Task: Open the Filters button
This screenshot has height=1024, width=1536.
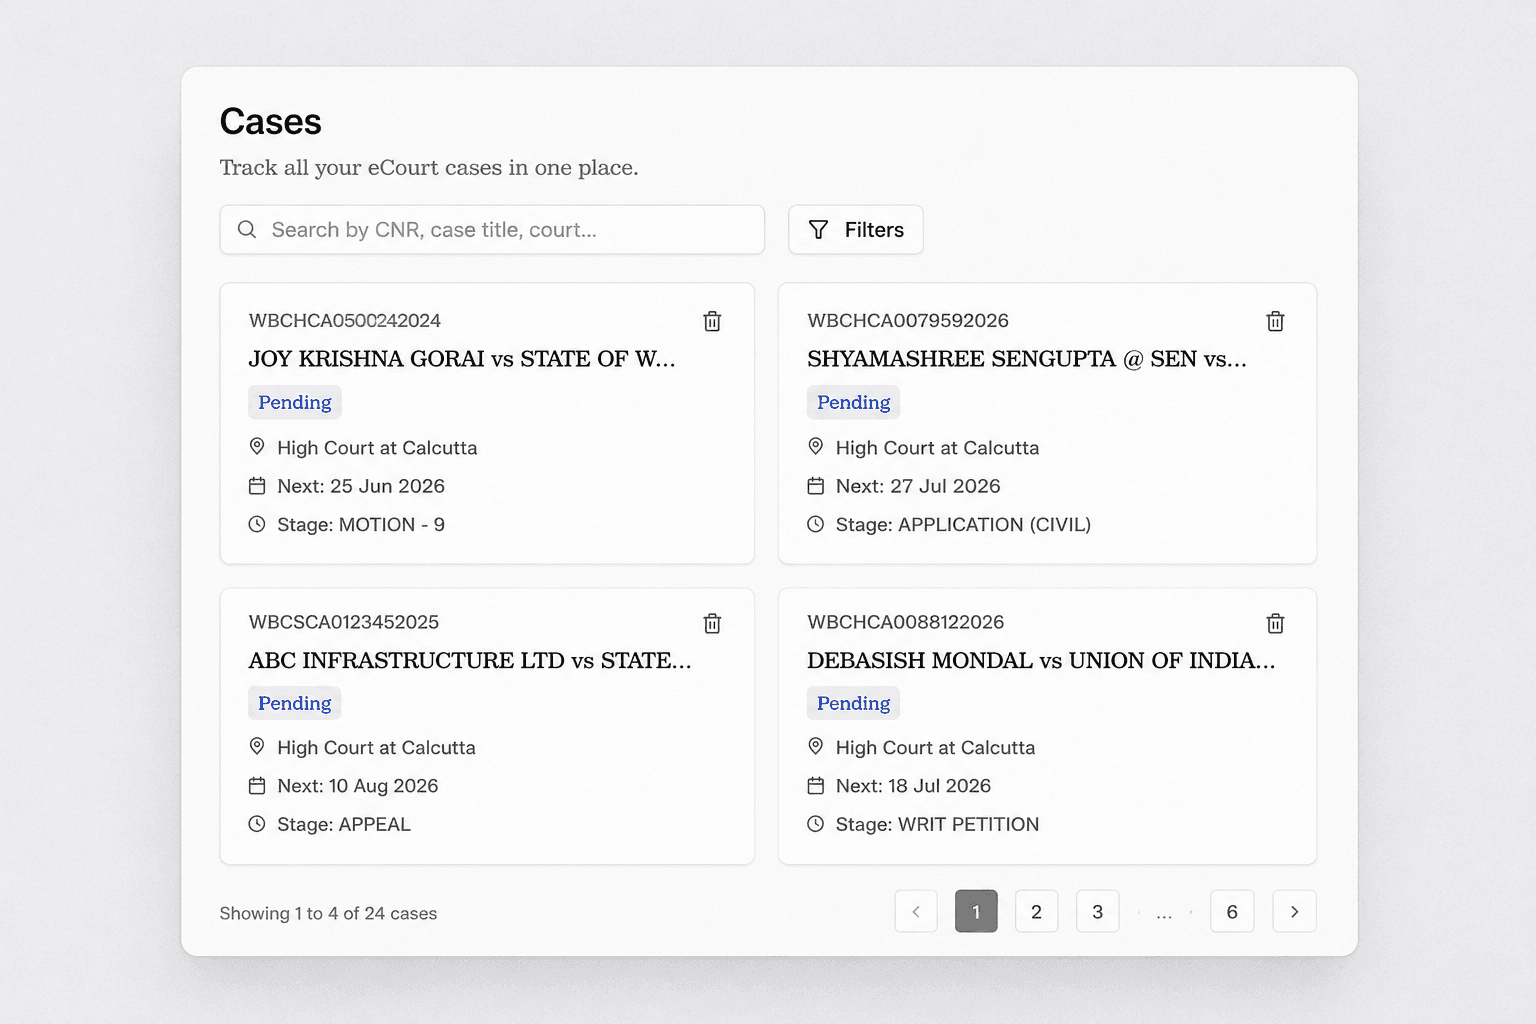Action: (x=855, y=230)
